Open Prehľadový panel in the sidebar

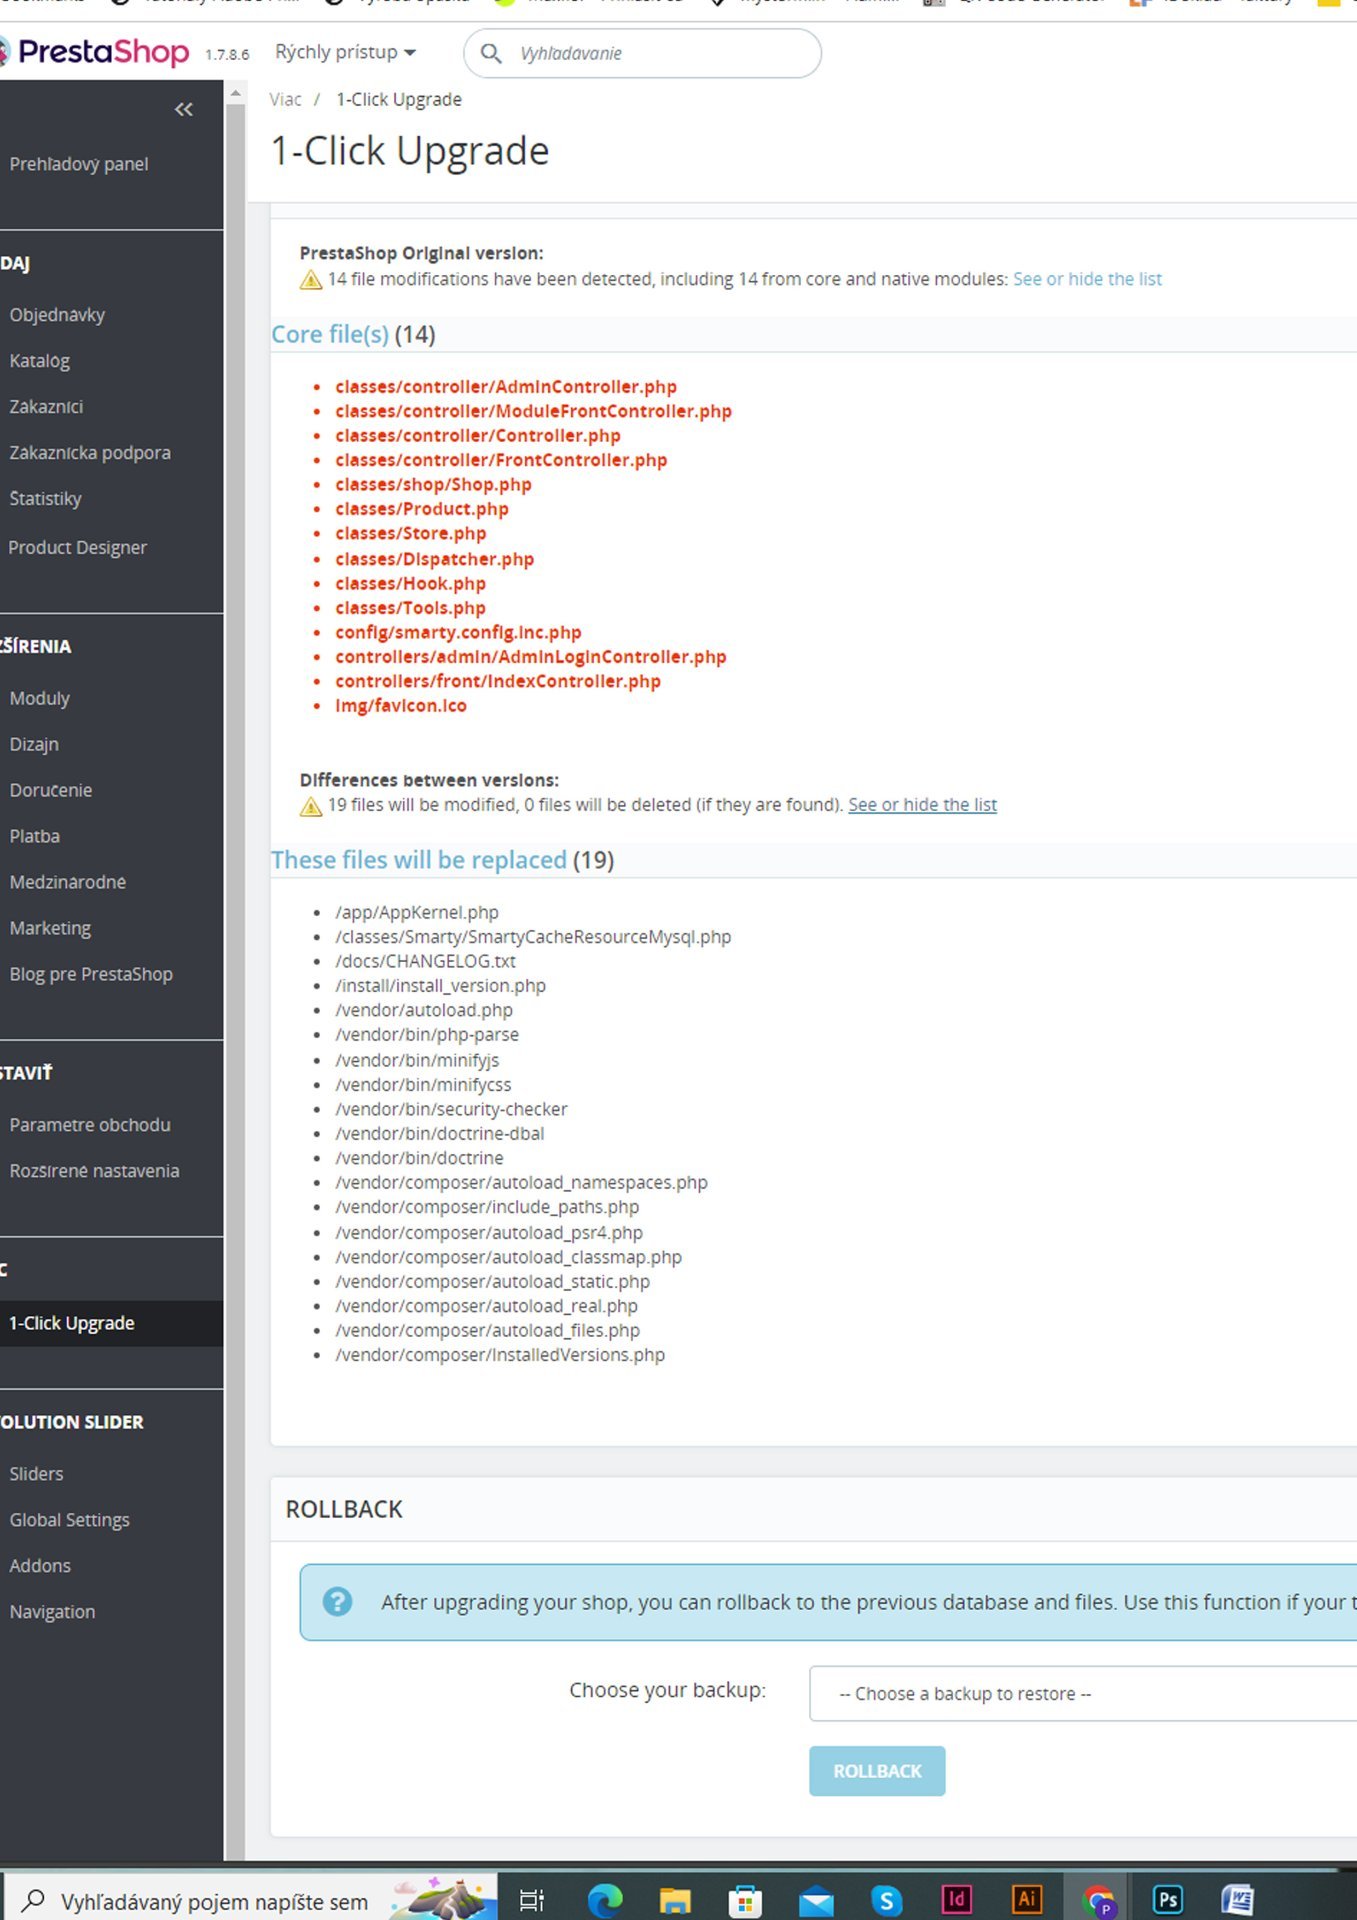point(79,164)
